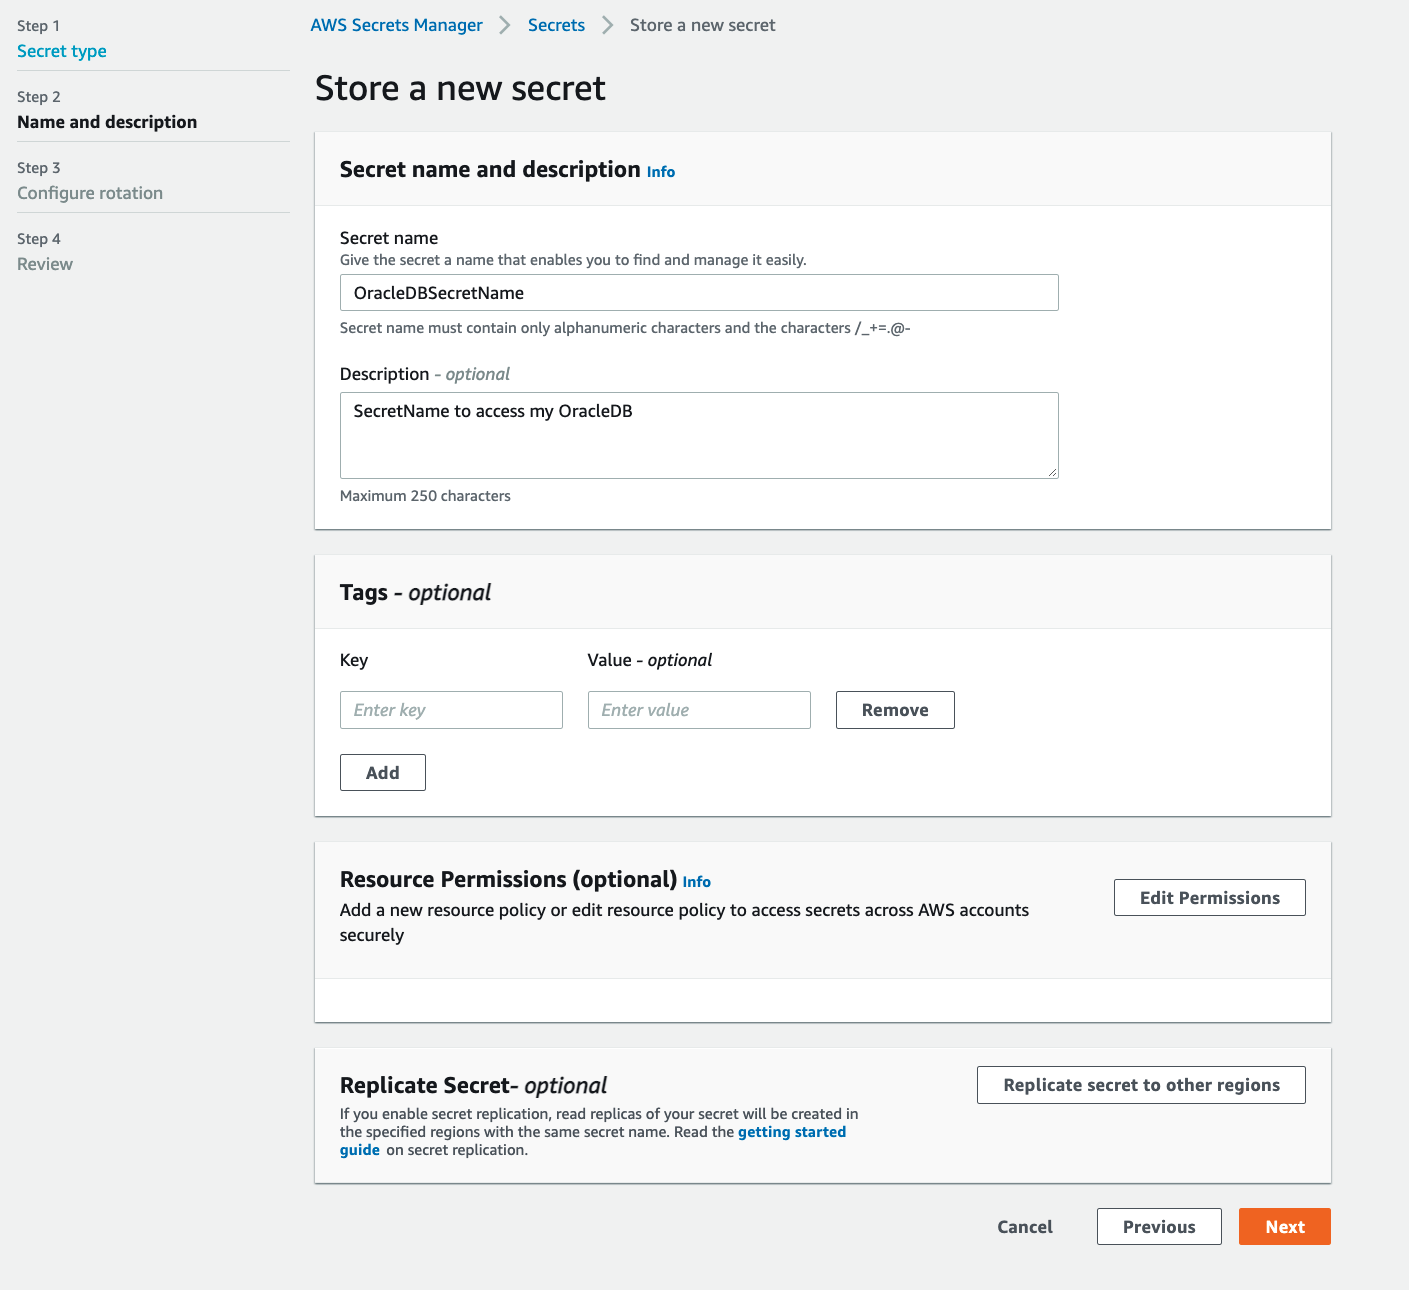This screenshot has width=1409, height=1290.
Task: Click the Tags - optional heading
Action: [415, 593]
